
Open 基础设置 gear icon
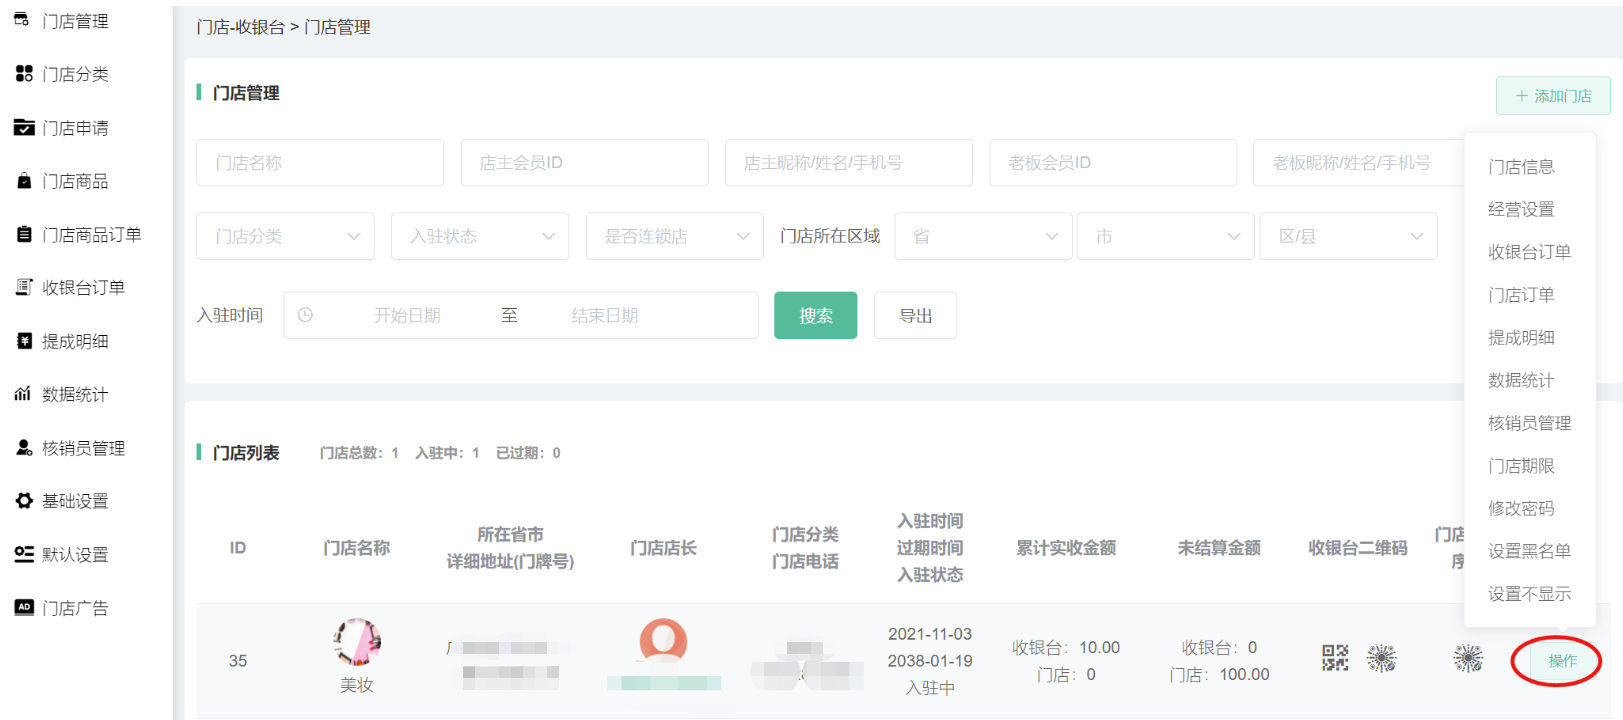pyautogui.click(x=24, y=501)
